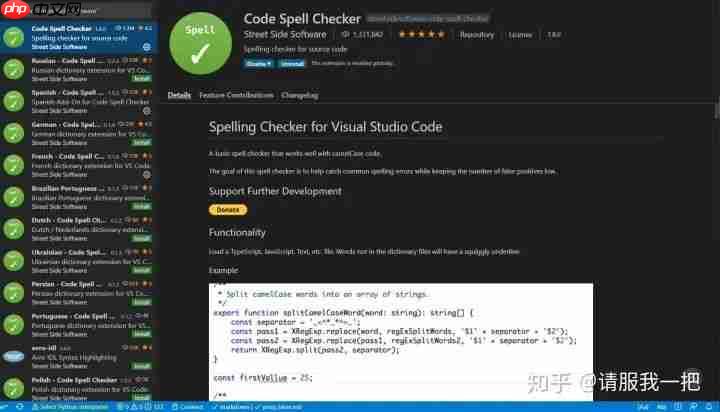Click Persian - Code Spell extension icon
The width and height of the screenshot is (720, 412).
pyautogui.click(x=14, y=293)
